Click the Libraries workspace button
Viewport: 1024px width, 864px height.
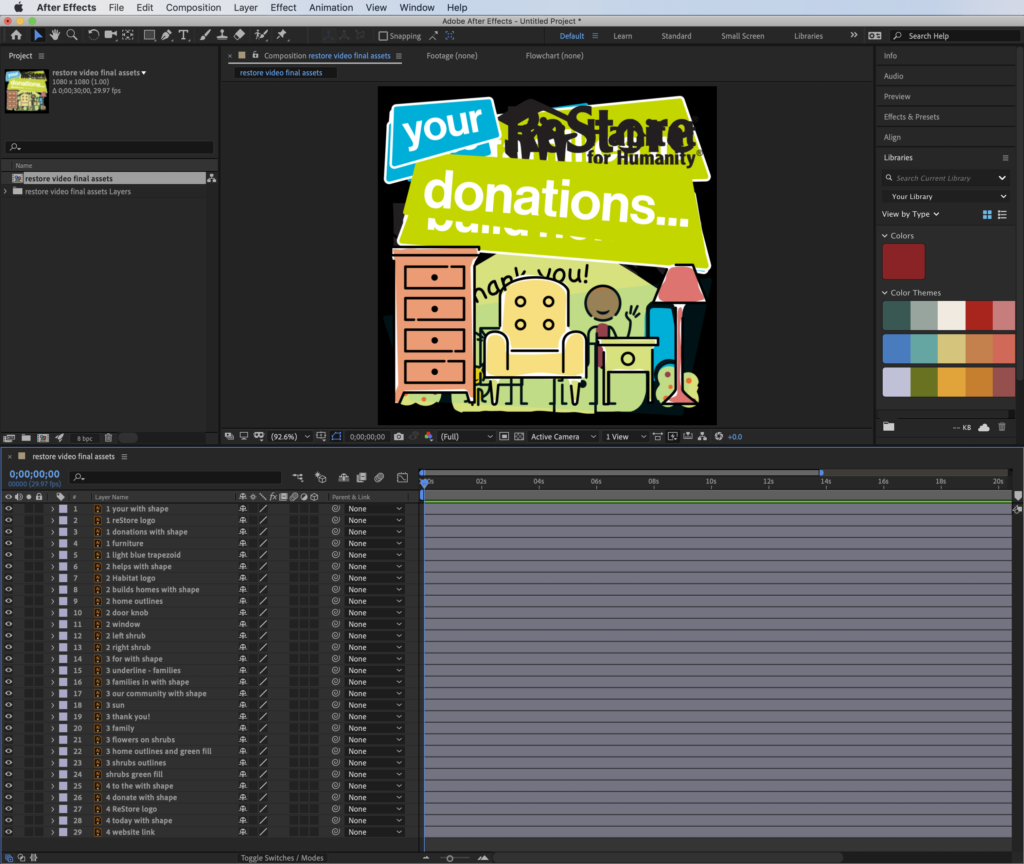click(x=808, y=35)
